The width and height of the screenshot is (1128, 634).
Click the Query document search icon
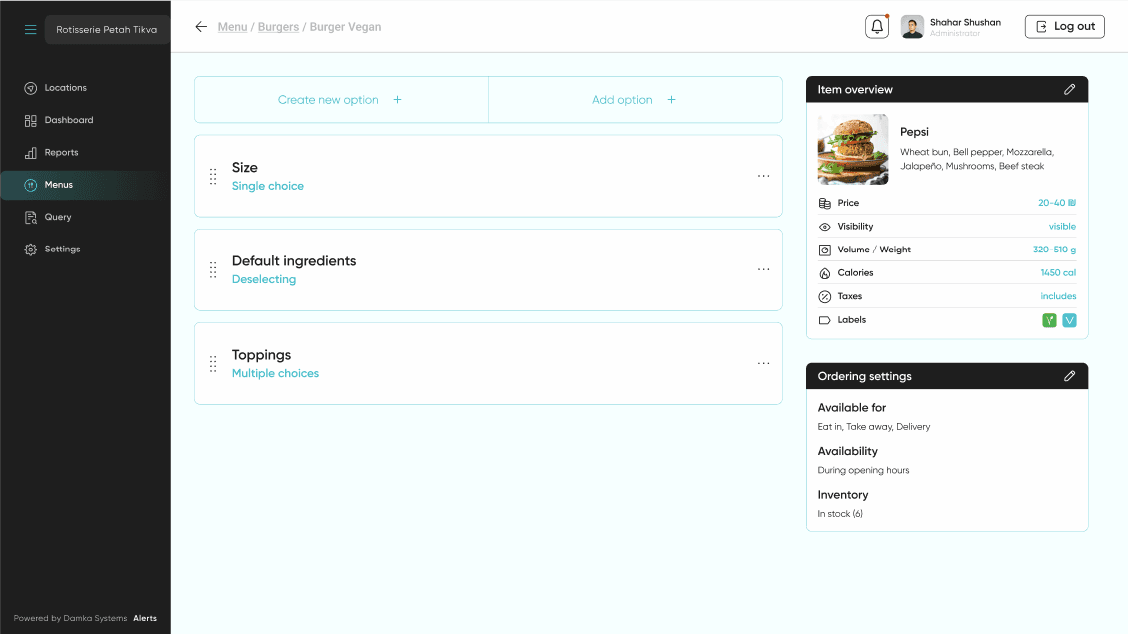coord(30,217)
